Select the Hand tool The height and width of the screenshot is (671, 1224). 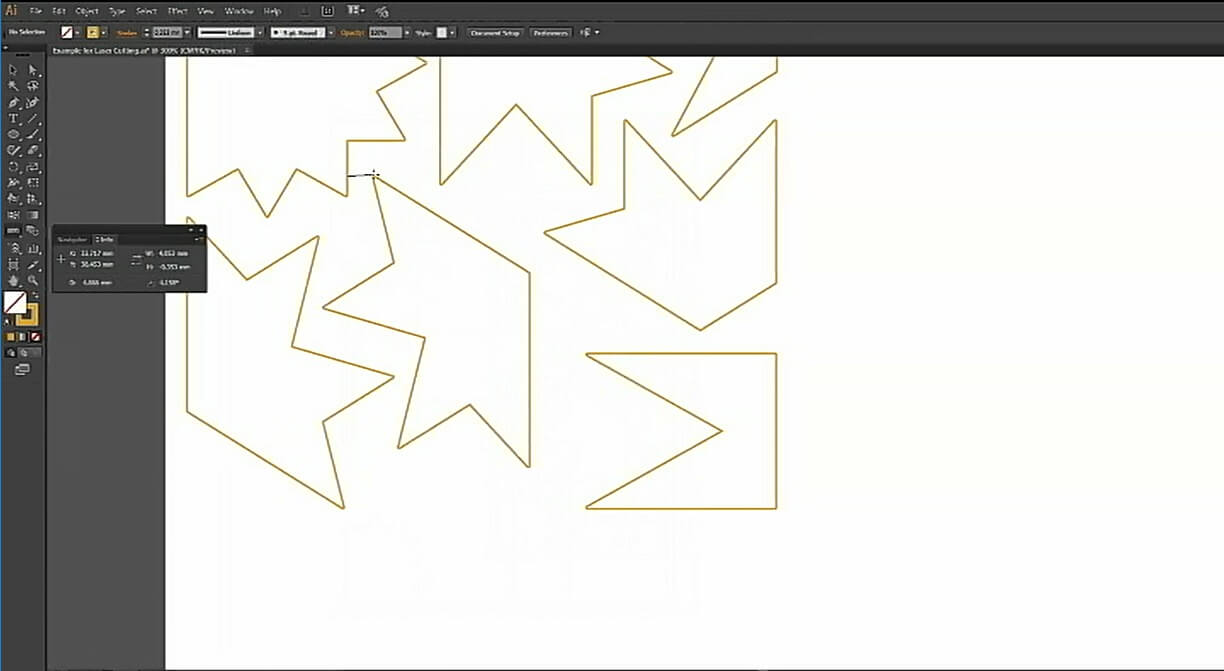(14, 281)
